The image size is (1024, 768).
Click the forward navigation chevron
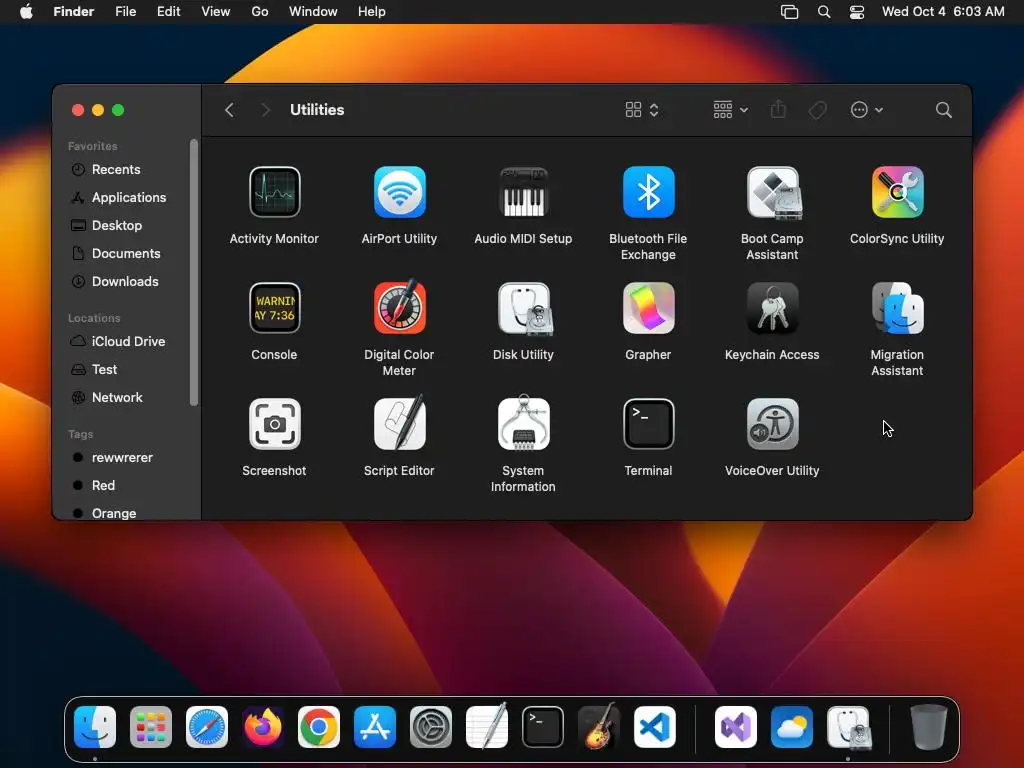click(265, 110)
